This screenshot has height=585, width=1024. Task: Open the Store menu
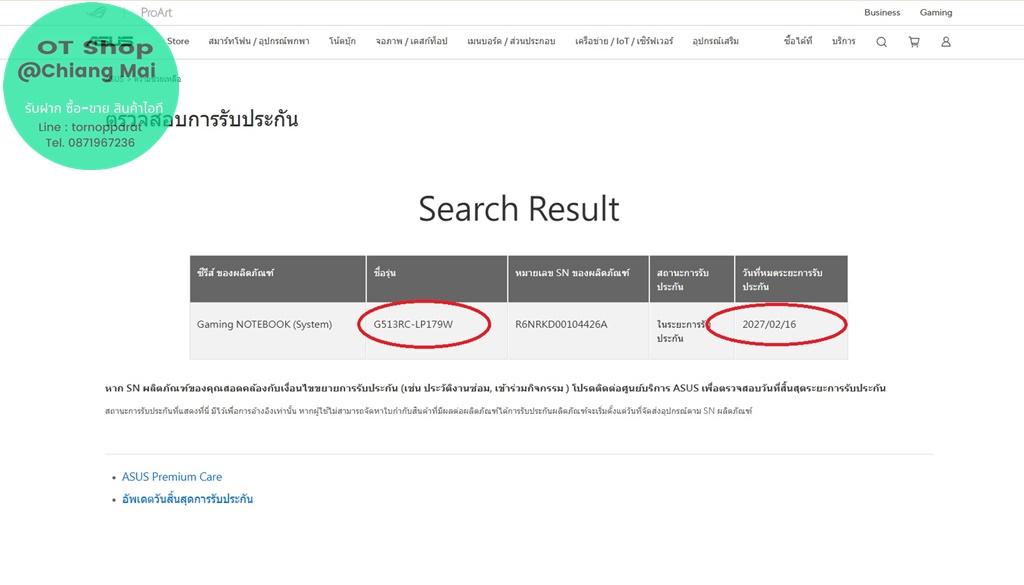pyautogui.click(x=178, y=41)
